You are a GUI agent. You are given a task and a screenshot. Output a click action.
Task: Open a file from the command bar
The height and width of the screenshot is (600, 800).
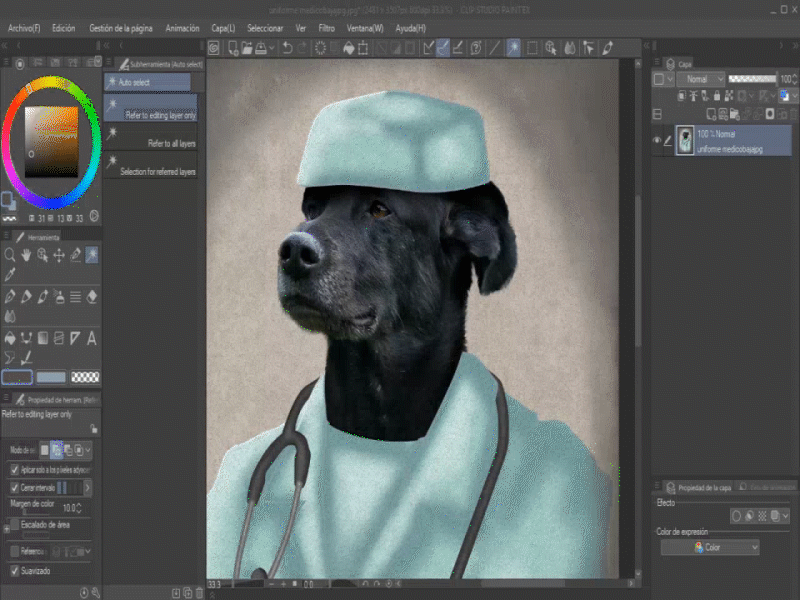[247, 48]
